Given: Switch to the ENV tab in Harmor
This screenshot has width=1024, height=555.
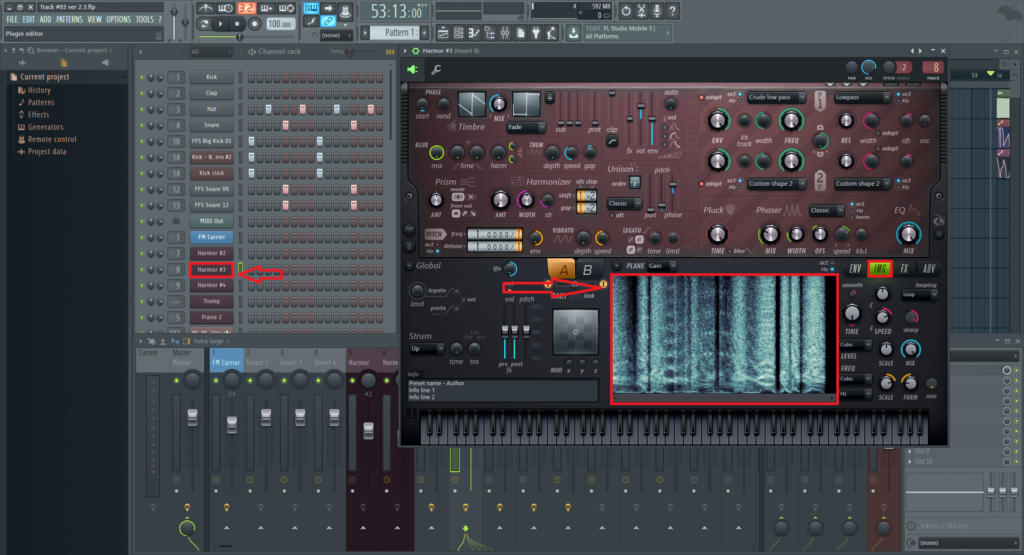Looking at the screenshot, I should click(x=855, y=268).
